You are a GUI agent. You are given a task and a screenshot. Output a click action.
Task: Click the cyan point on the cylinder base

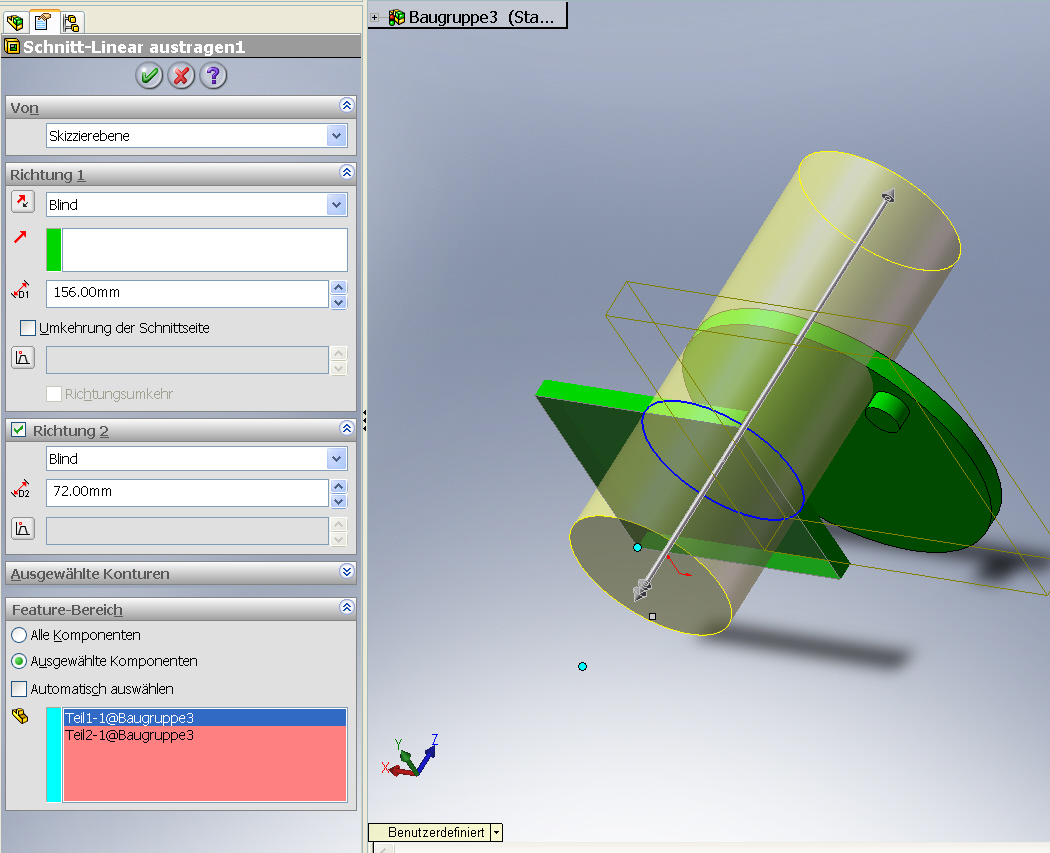638,547
